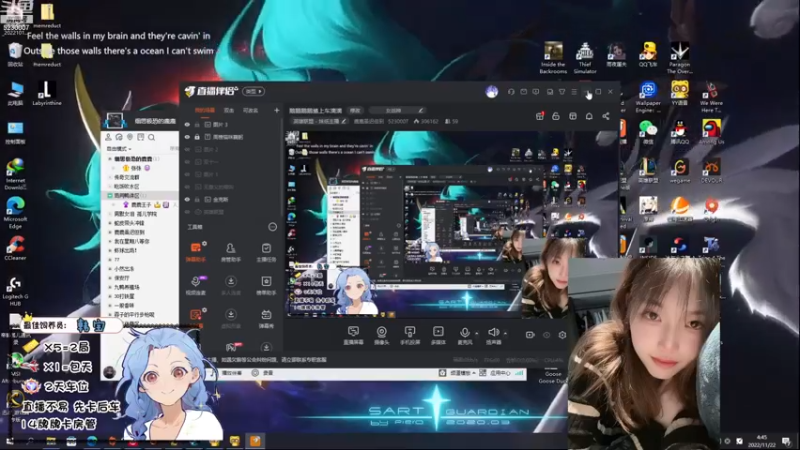Image resolution: width=800 pixels, height=450 pixels.
Task: Expand the speaker options arrow
Action: coord(505,334)
